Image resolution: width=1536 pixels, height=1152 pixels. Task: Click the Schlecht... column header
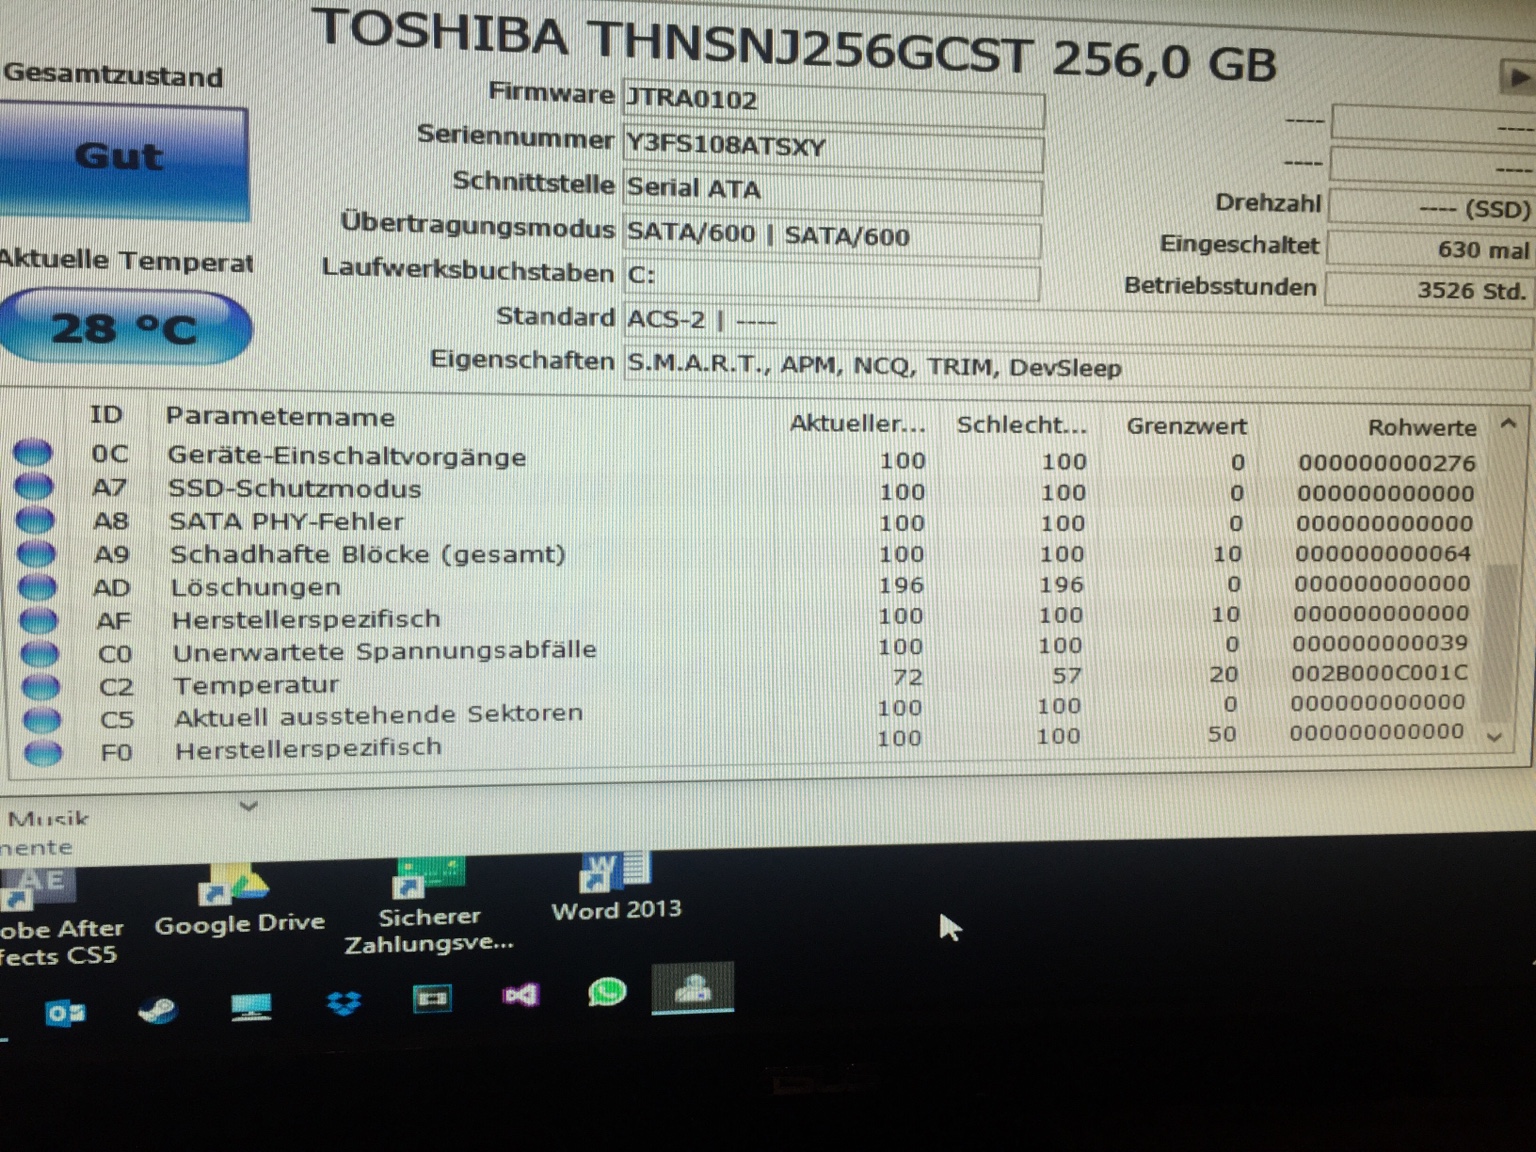(1021, 425)
